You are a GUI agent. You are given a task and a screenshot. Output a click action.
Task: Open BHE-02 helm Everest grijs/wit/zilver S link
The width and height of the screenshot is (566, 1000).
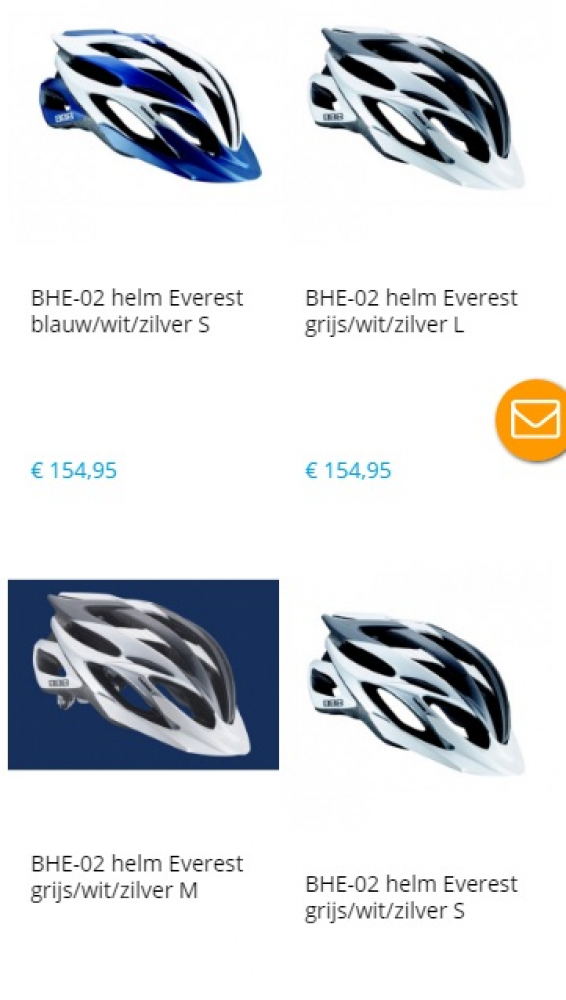(x=412, y=897)
